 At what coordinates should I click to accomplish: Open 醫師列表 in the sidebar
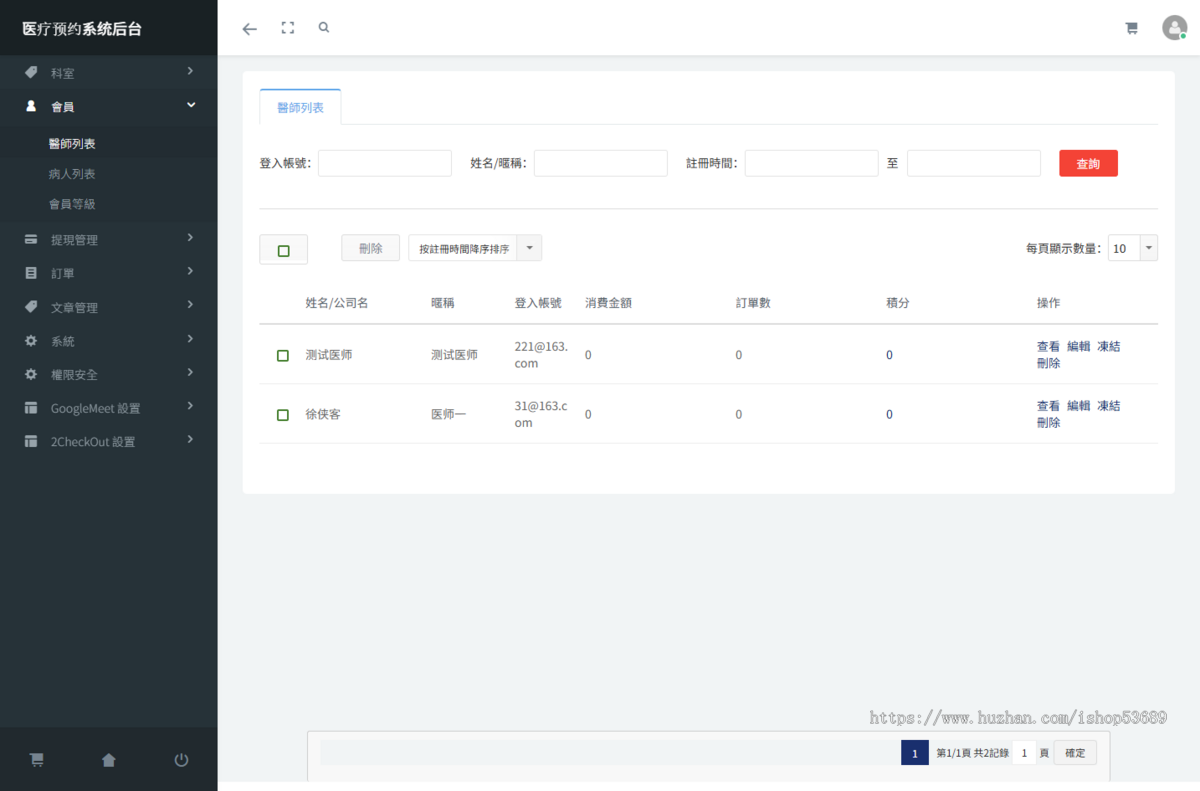click(x=72, y=144)
